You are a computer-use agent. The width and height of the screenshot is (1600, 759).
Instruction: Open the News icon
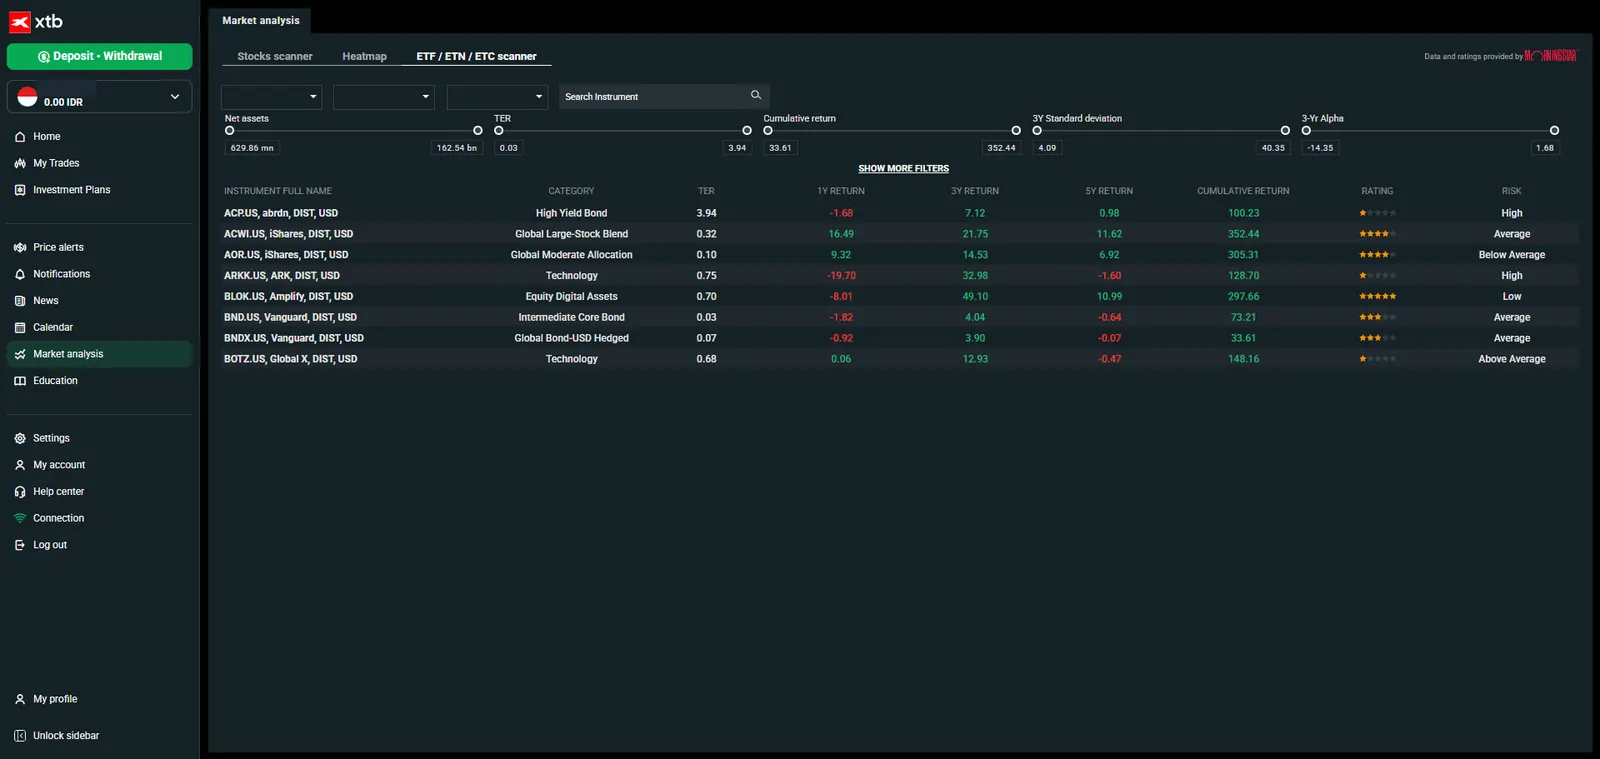point(20,301)
